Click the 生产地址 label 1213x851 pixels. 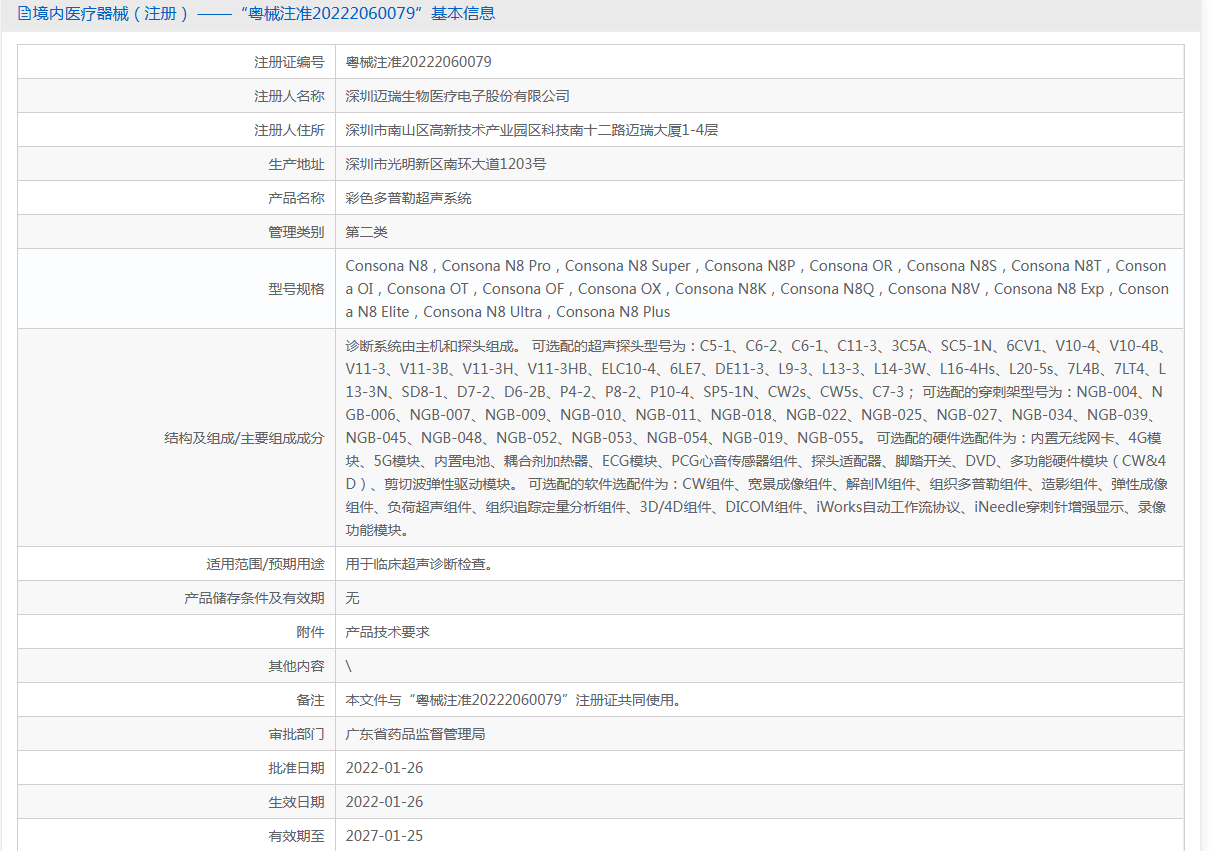tap(296, 164)
